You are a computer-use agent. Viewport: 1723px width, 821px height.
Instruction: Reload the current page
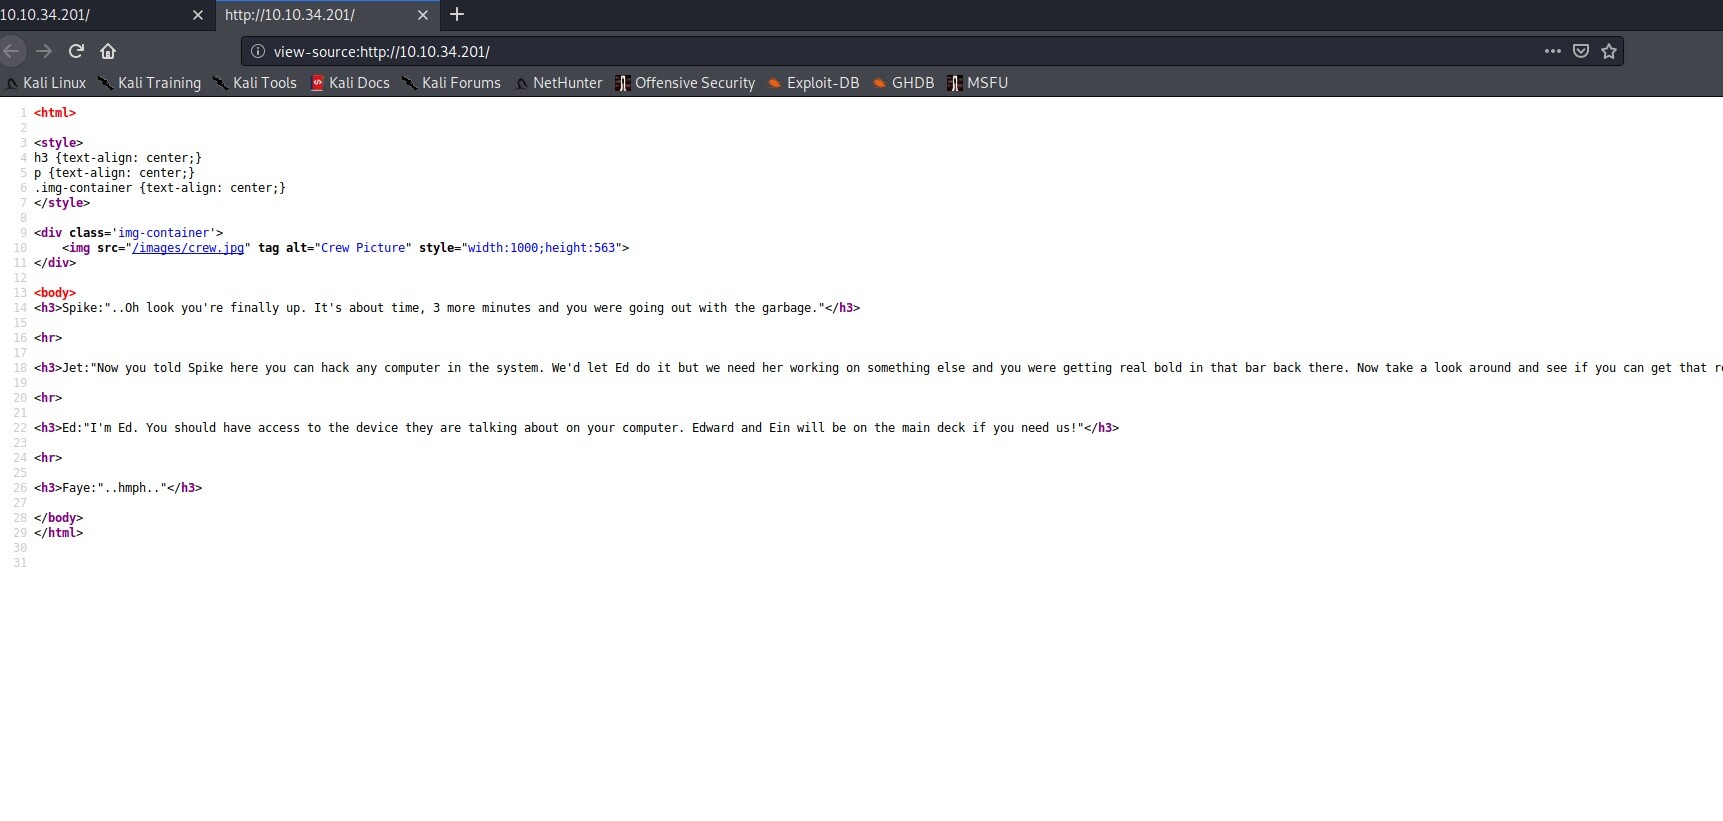76,51
